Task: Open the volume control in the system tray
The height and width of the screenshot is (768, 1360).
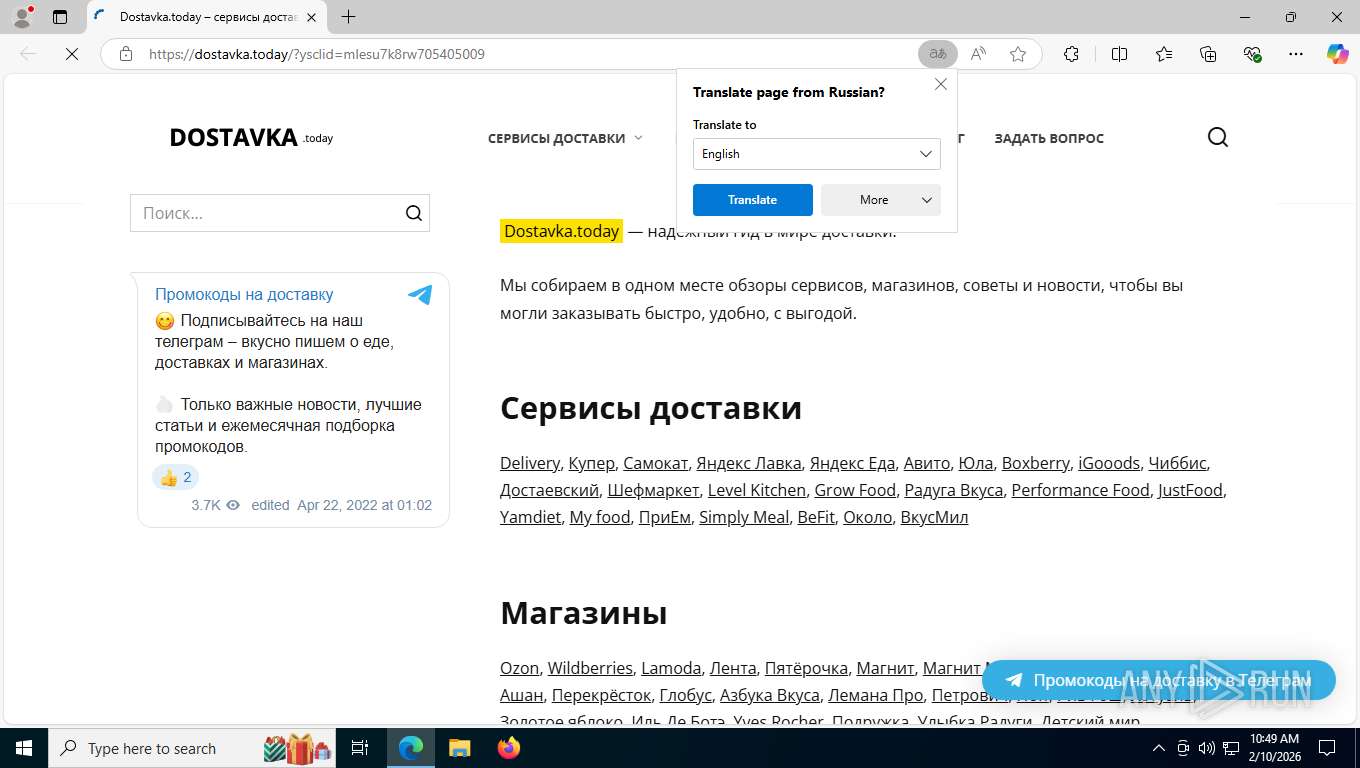Action: coord(1207,748)
